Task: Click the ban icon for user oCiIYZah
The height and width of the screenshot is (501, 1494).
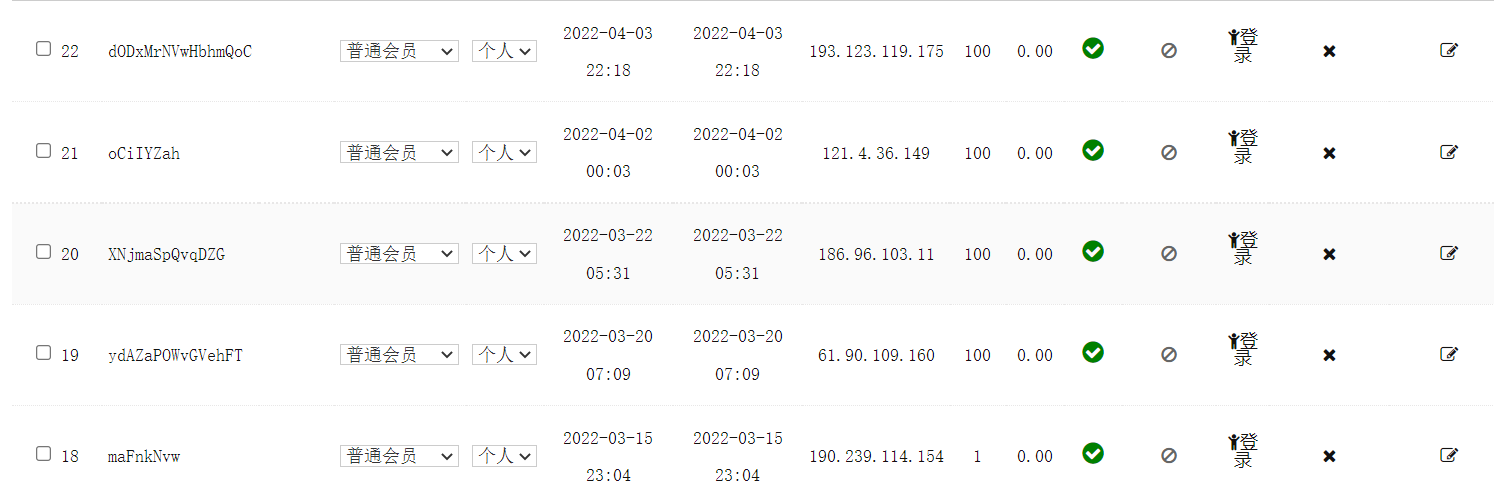Action: (x=1169, y=153)
